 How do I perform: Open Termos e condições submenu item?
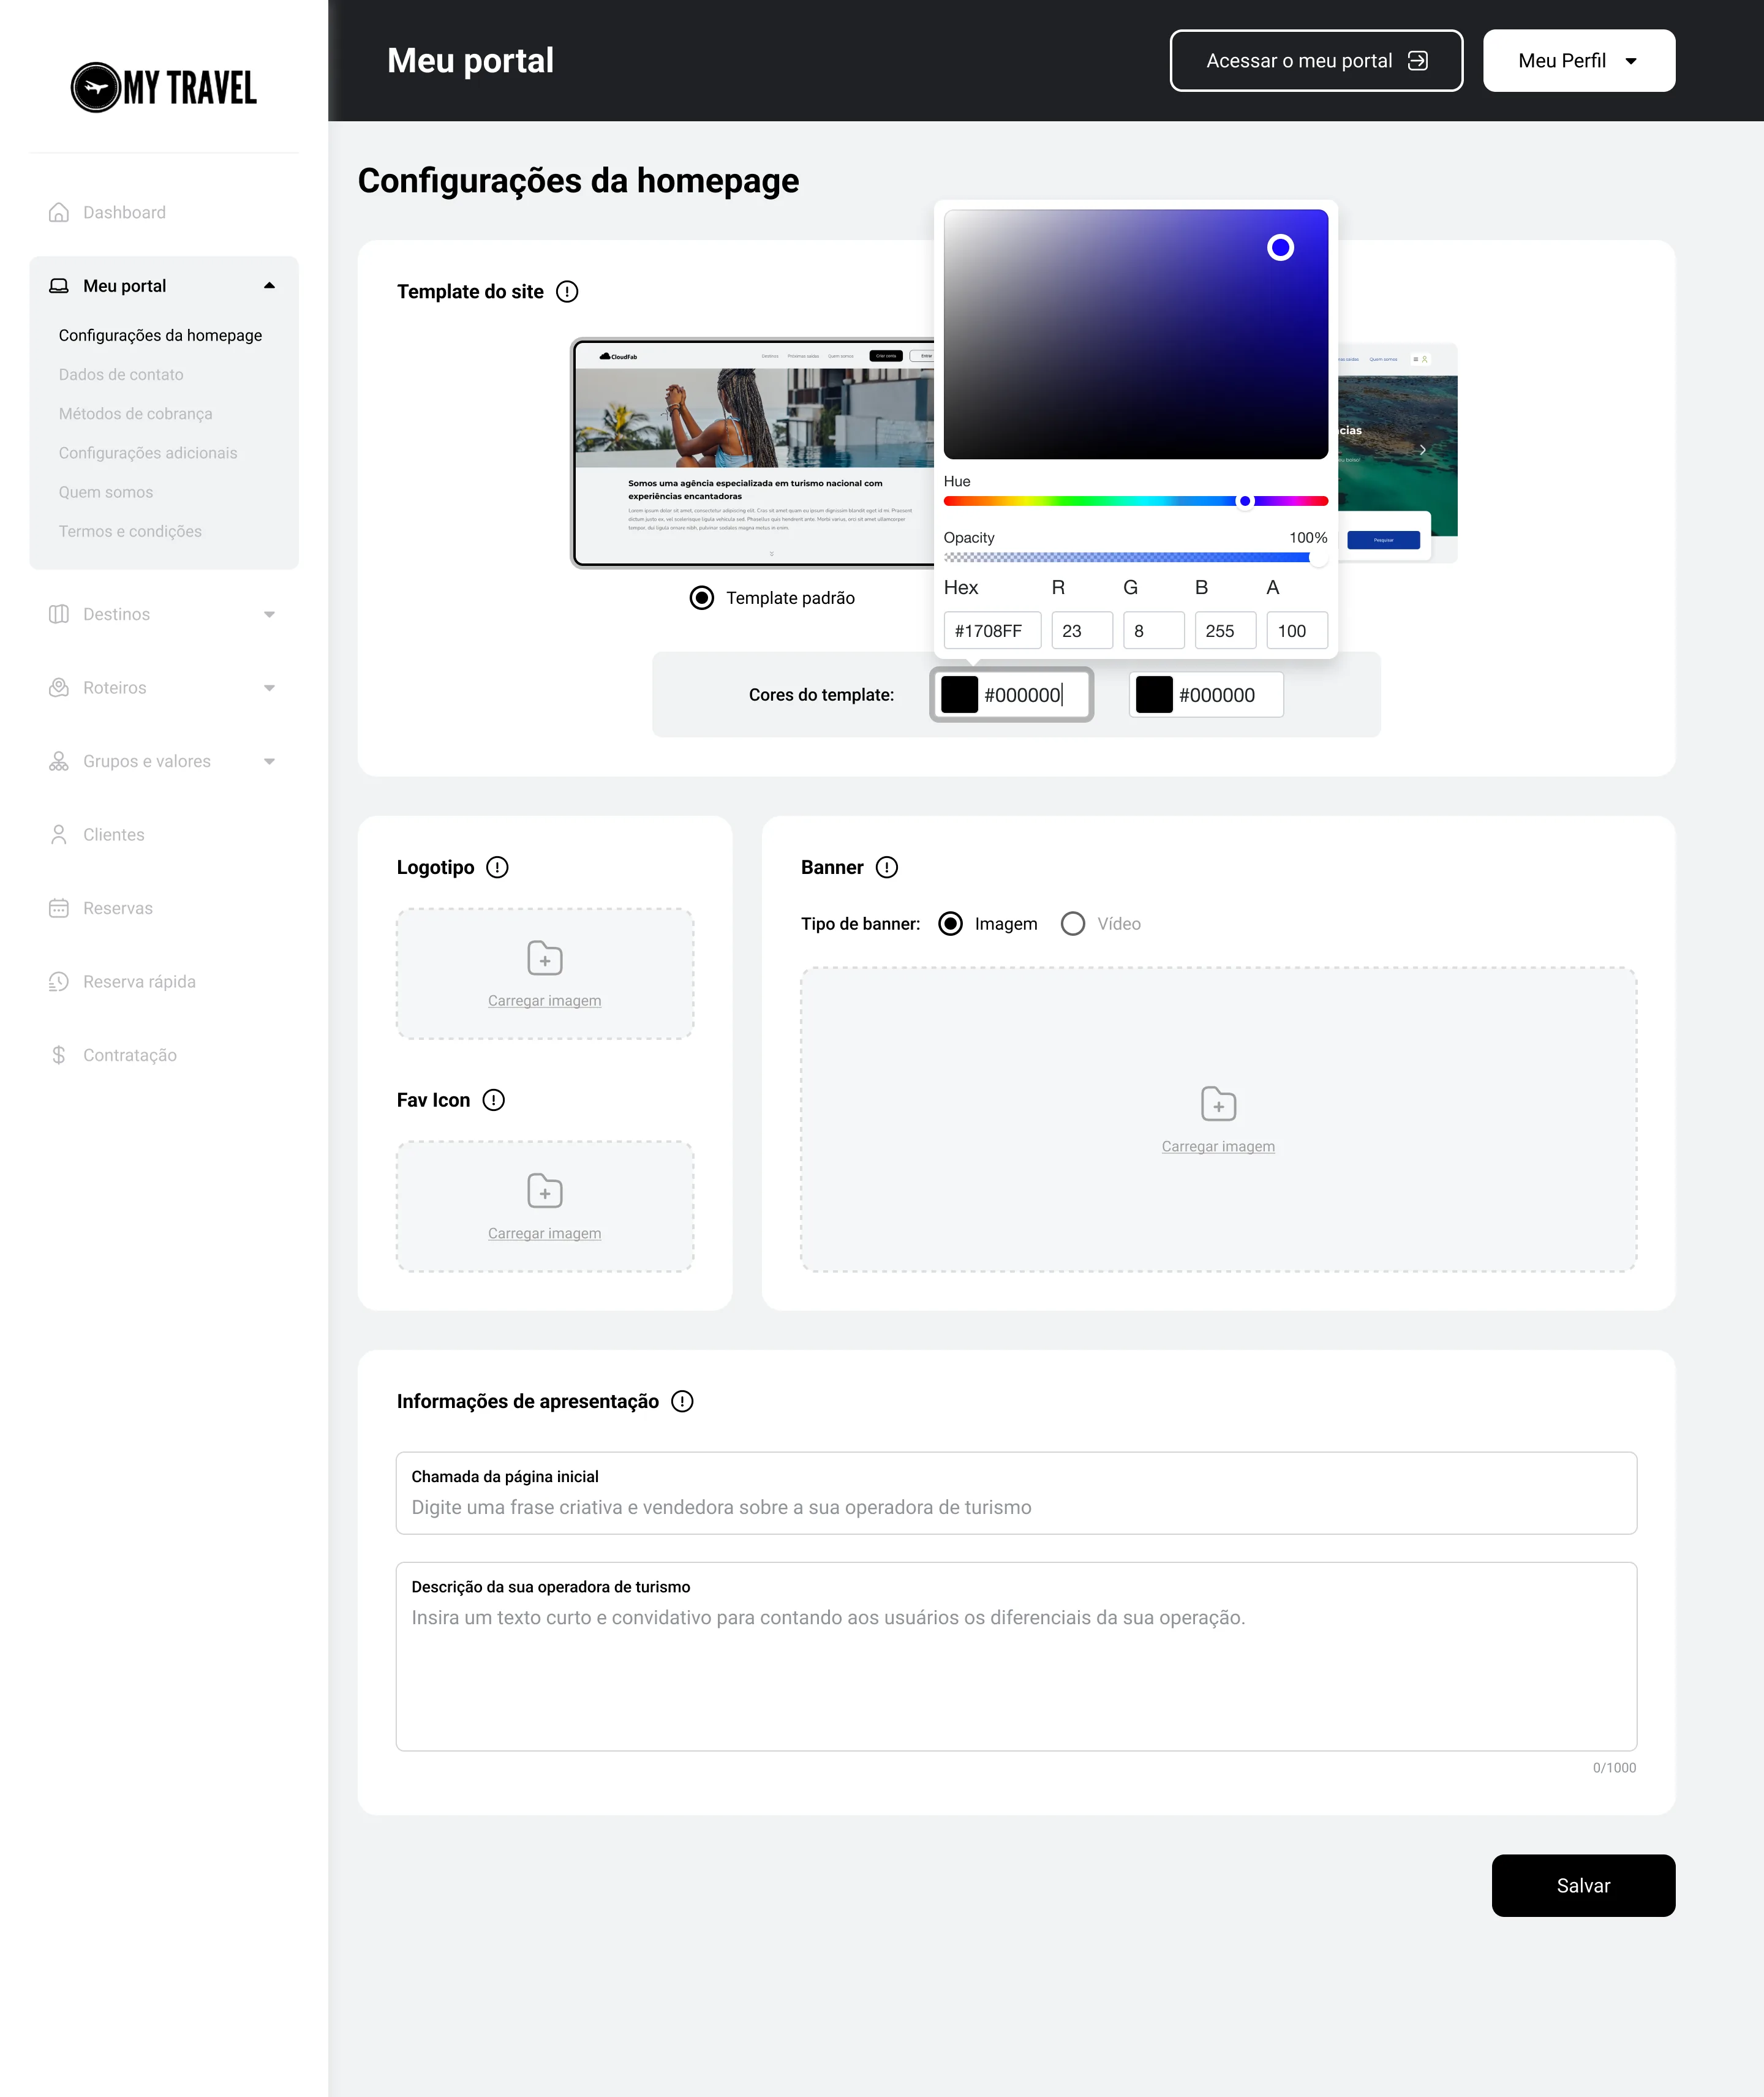(x=130, y=531)
